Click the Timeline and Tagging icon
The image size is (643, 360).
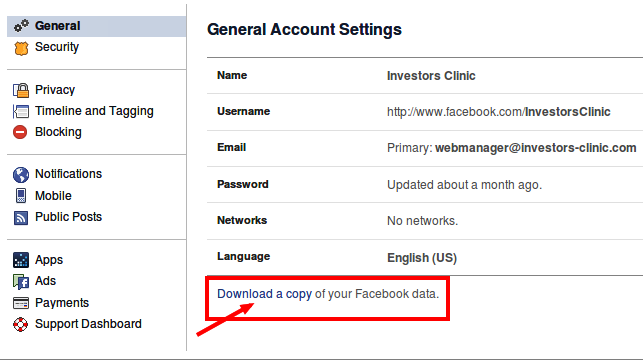21,111
